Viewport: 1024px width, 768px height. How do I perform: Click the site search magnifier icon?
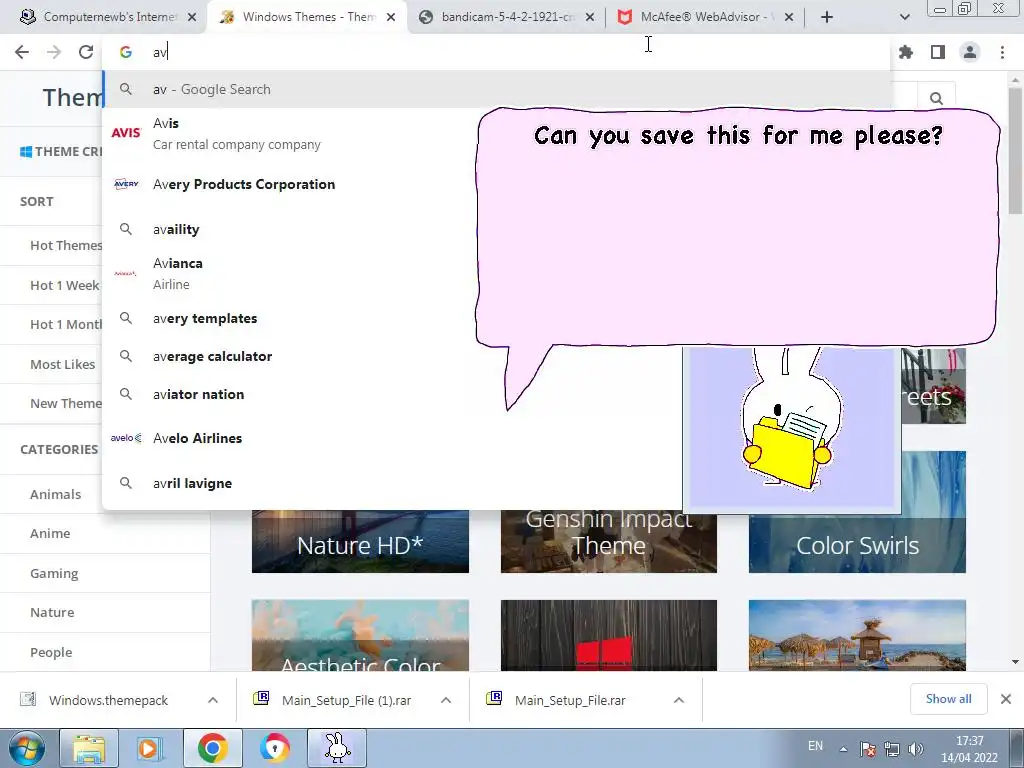pos(936,99)
